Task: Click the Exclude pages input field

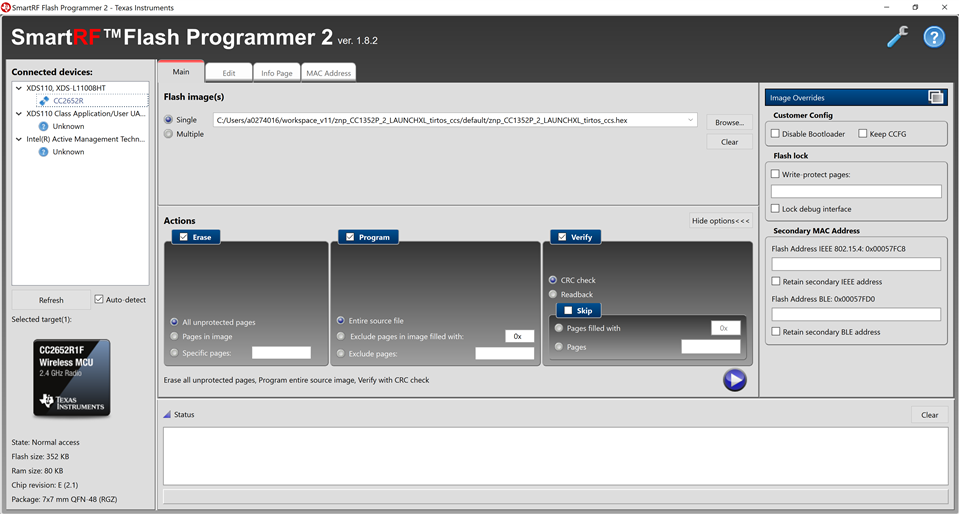Action: (505, 354)
